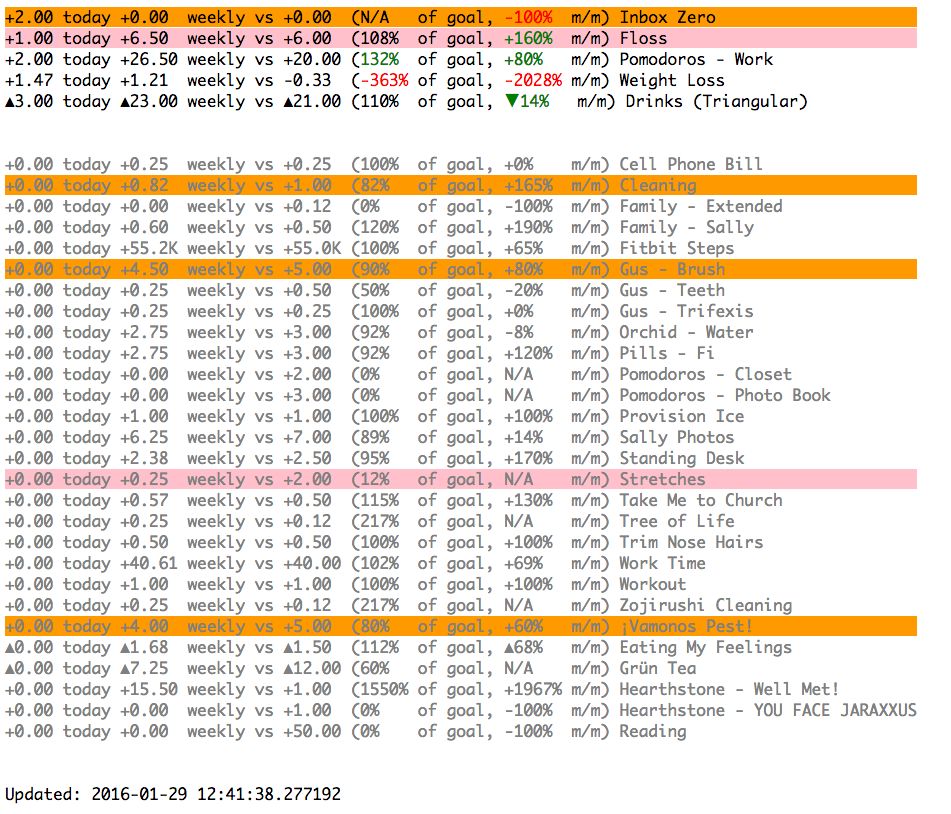The width and height of the screenshot is (951, 814).
Task: Select the Inbox Zero row label
Action: [x=667, y=18]
